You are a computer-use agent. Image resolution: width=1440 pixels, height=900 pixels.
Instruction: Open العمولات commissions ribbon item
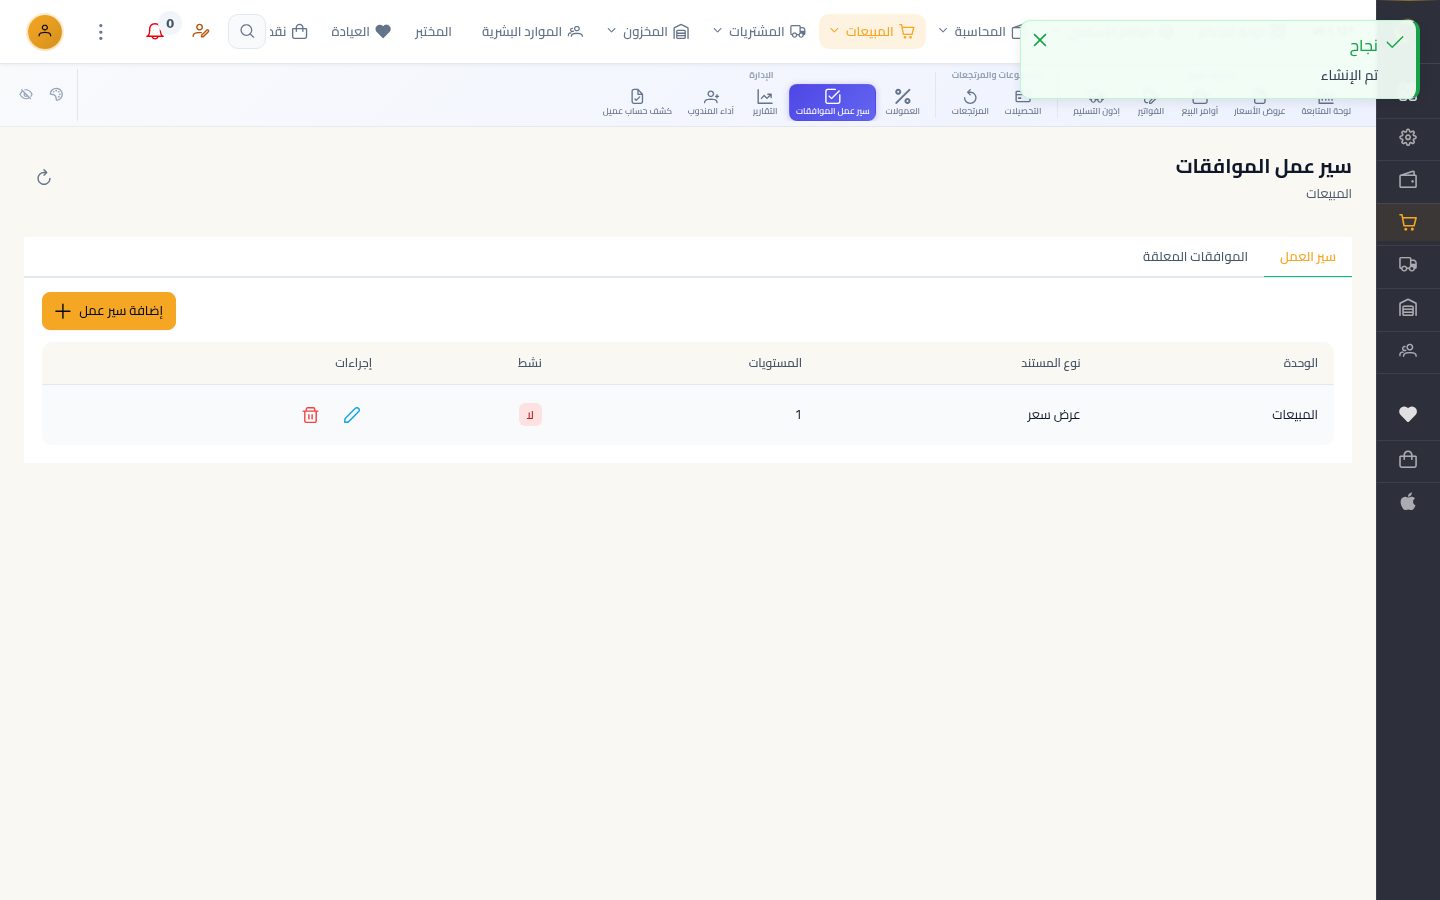click(x=902, y=102)
